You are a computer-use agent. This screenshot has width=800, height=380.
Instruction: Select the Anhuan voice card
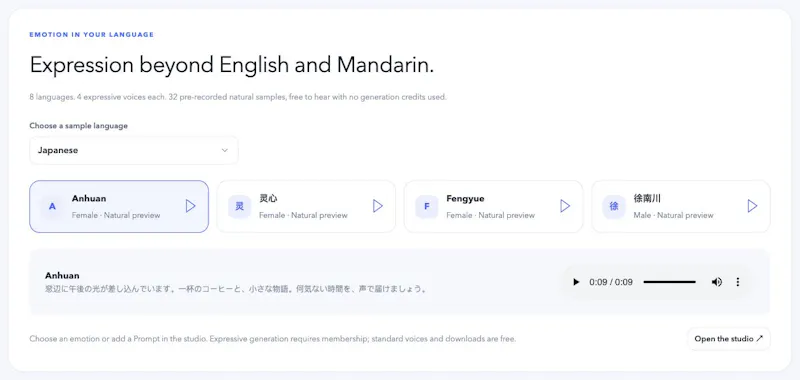119,207
